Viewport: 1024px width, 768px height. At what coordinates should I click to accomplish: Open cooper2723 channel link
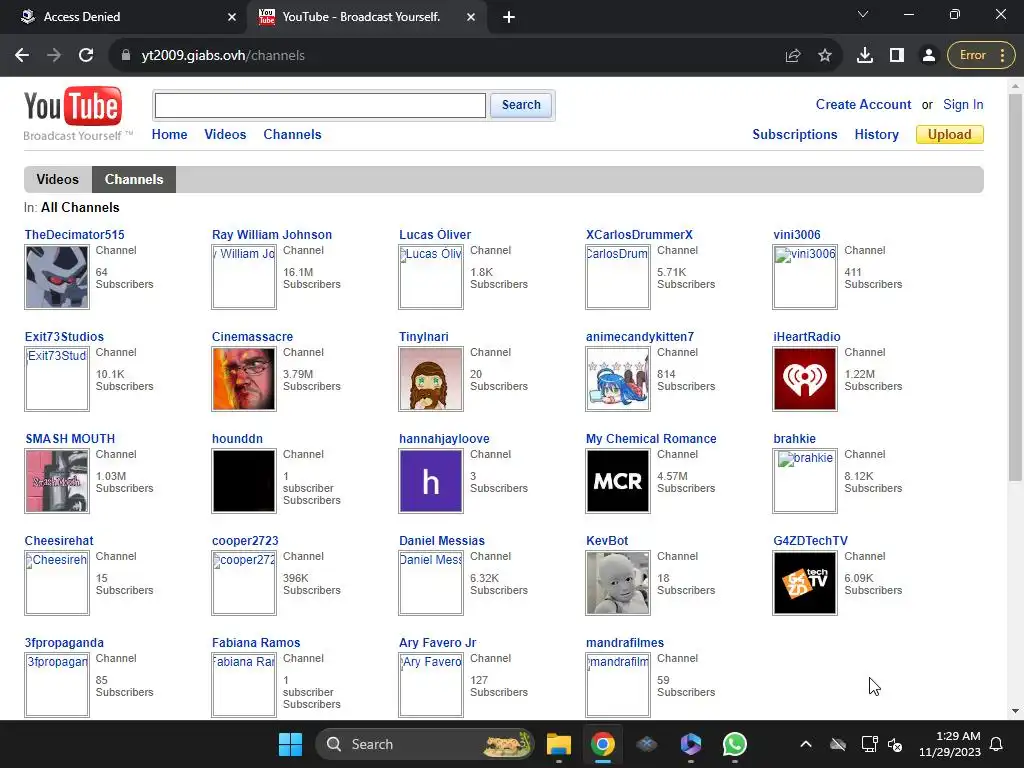245,540
